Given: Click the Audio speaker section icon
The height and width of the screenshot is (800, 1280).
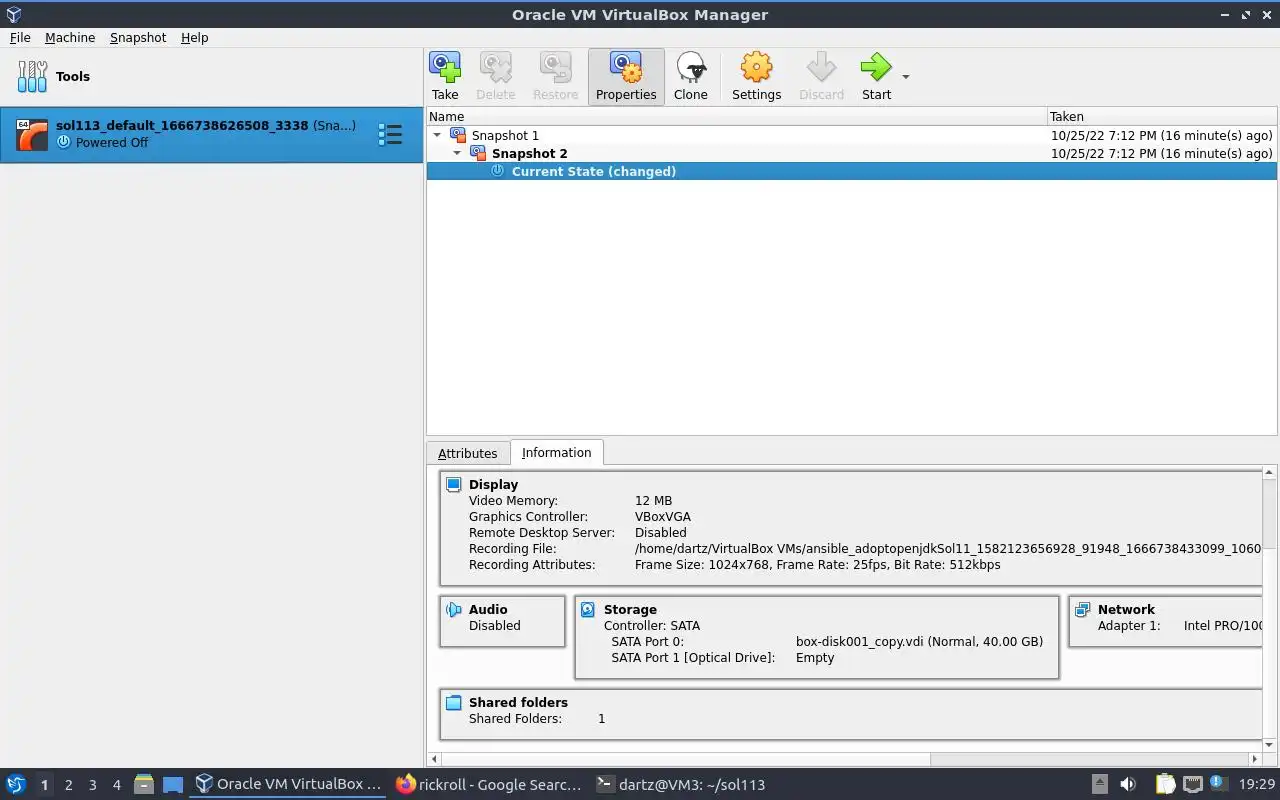Looking at the screenshot, I should click(454, 610).
